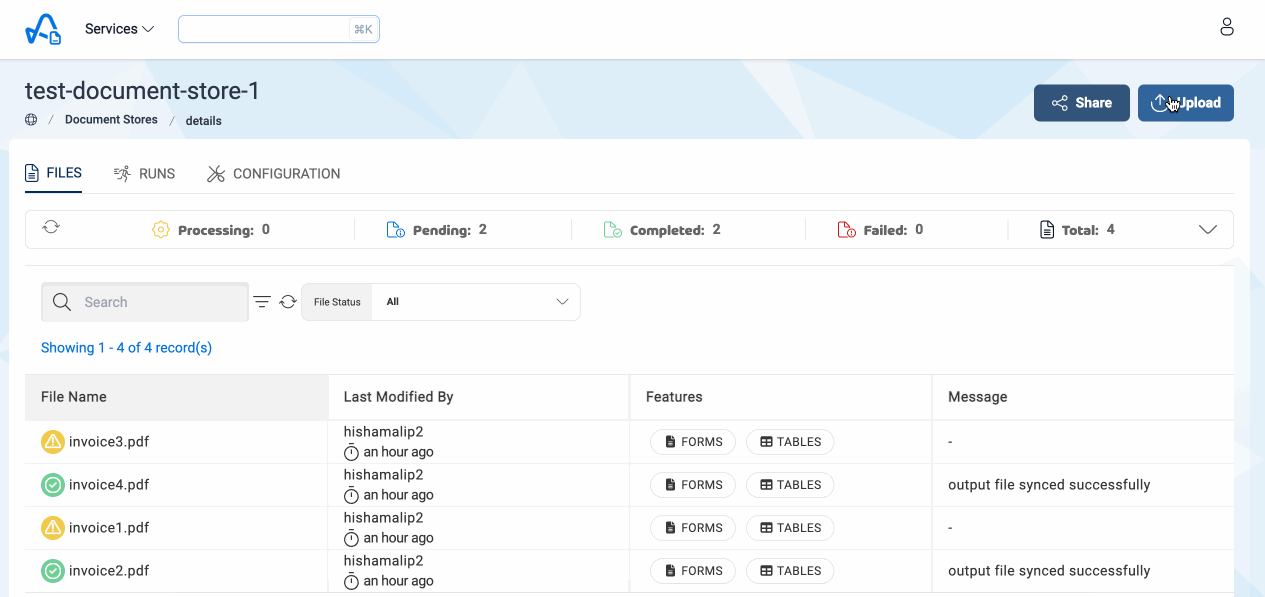Viewport: 1265px width, 597px height.
Task: Switch to the RUNS tab
Action: 144,174
